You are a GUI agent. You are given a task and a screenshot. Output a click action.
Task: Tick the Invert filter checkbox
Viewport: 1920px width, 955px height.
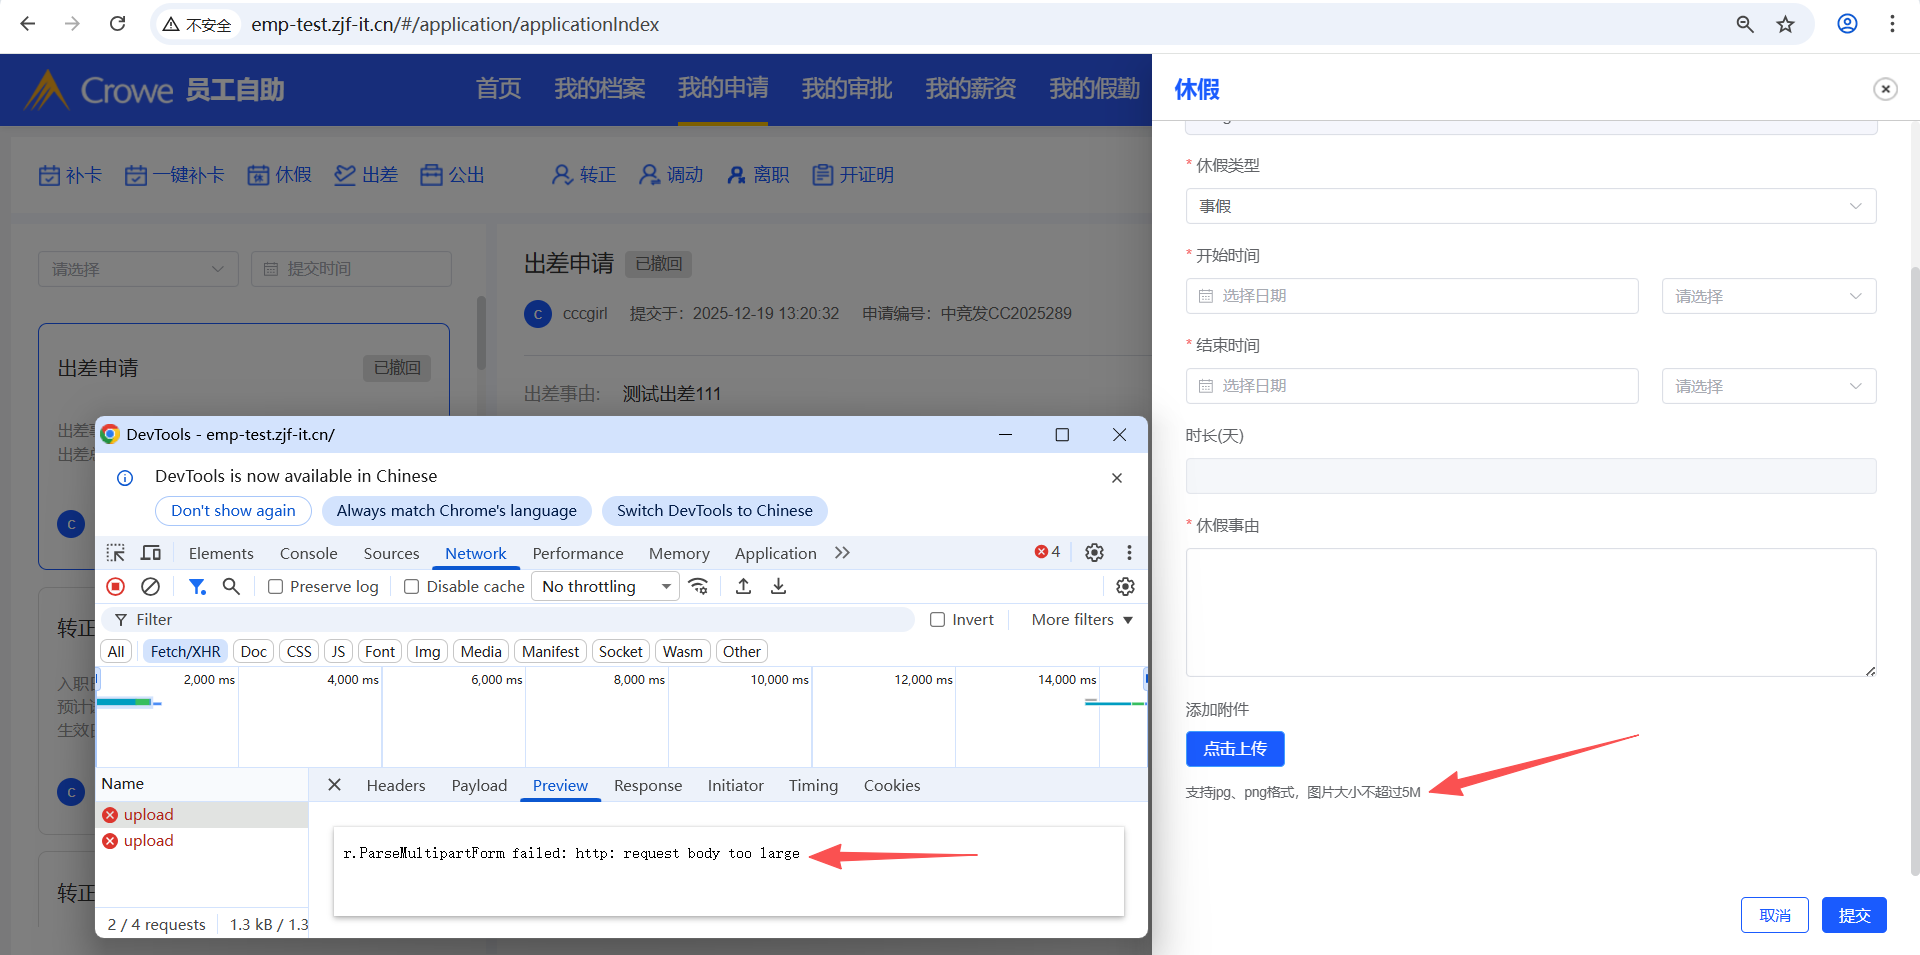[x=937, y=620]
